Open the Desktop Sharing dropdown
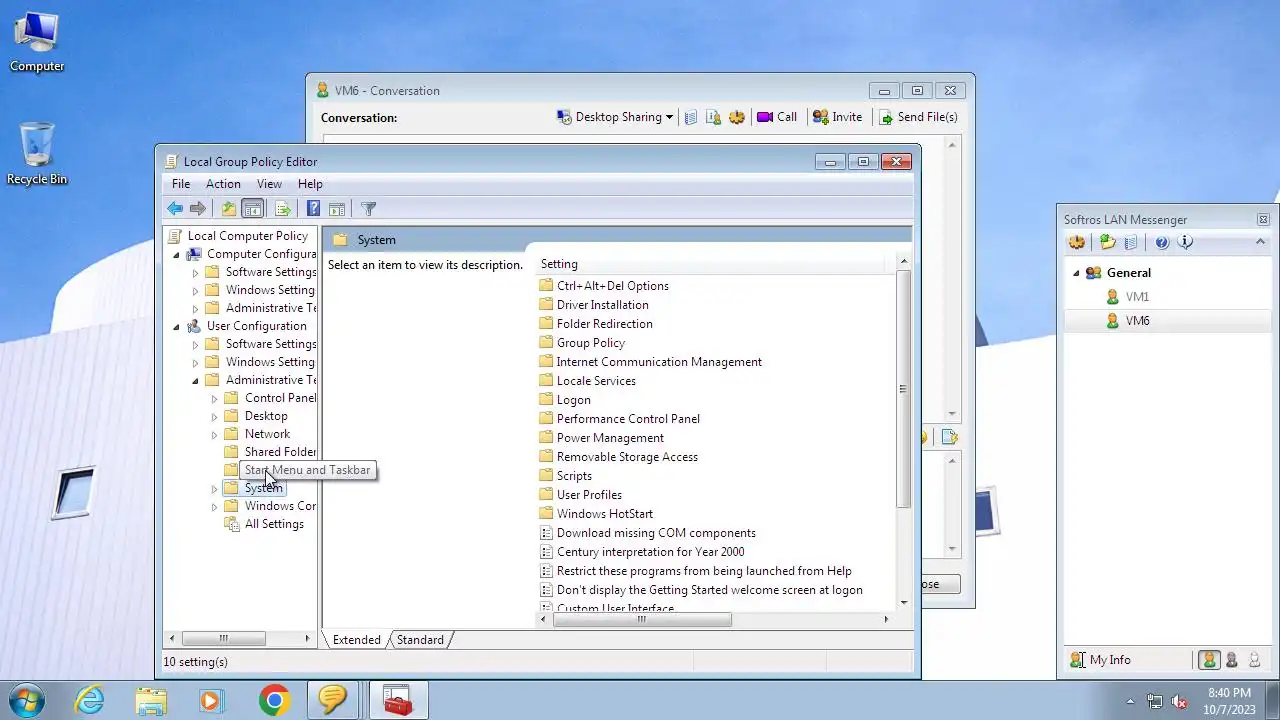Screen dimensions: 1280x720 coord(614,117)
